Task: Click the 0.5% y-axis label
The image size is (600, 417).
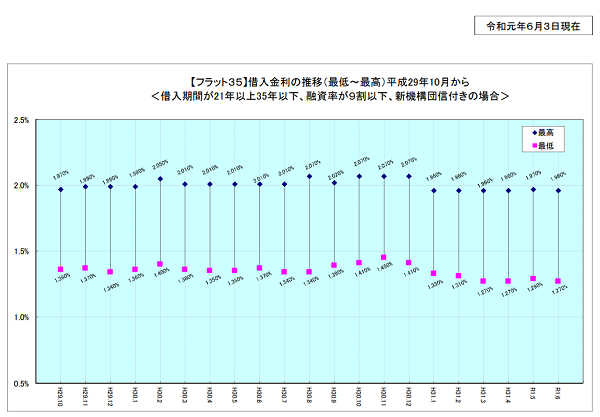Action: point(21,384)
